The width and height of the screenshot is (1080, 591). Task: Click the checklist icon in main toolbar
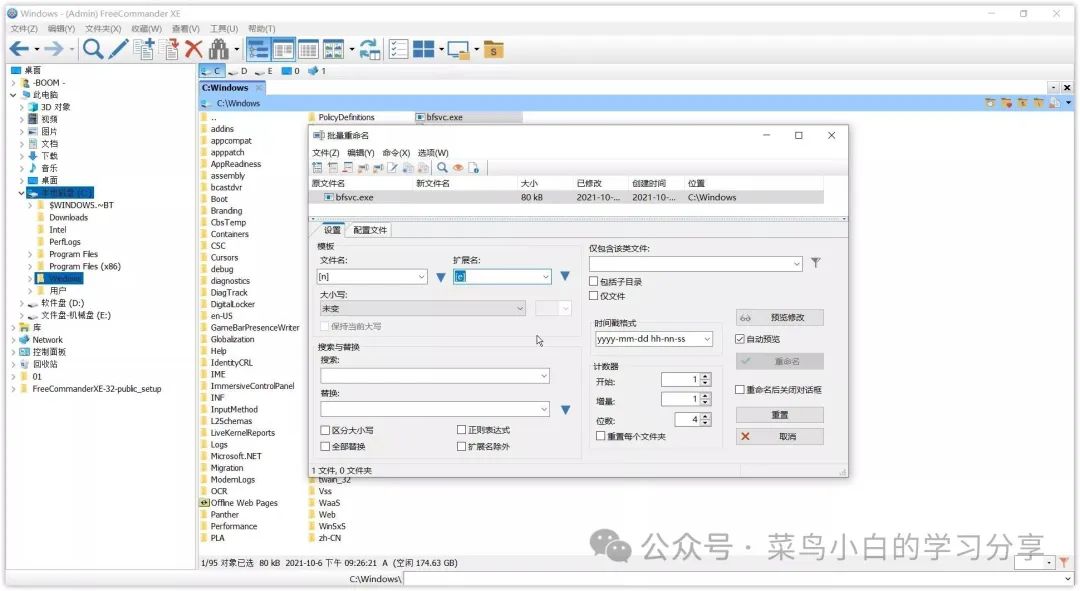click(399, 49)
